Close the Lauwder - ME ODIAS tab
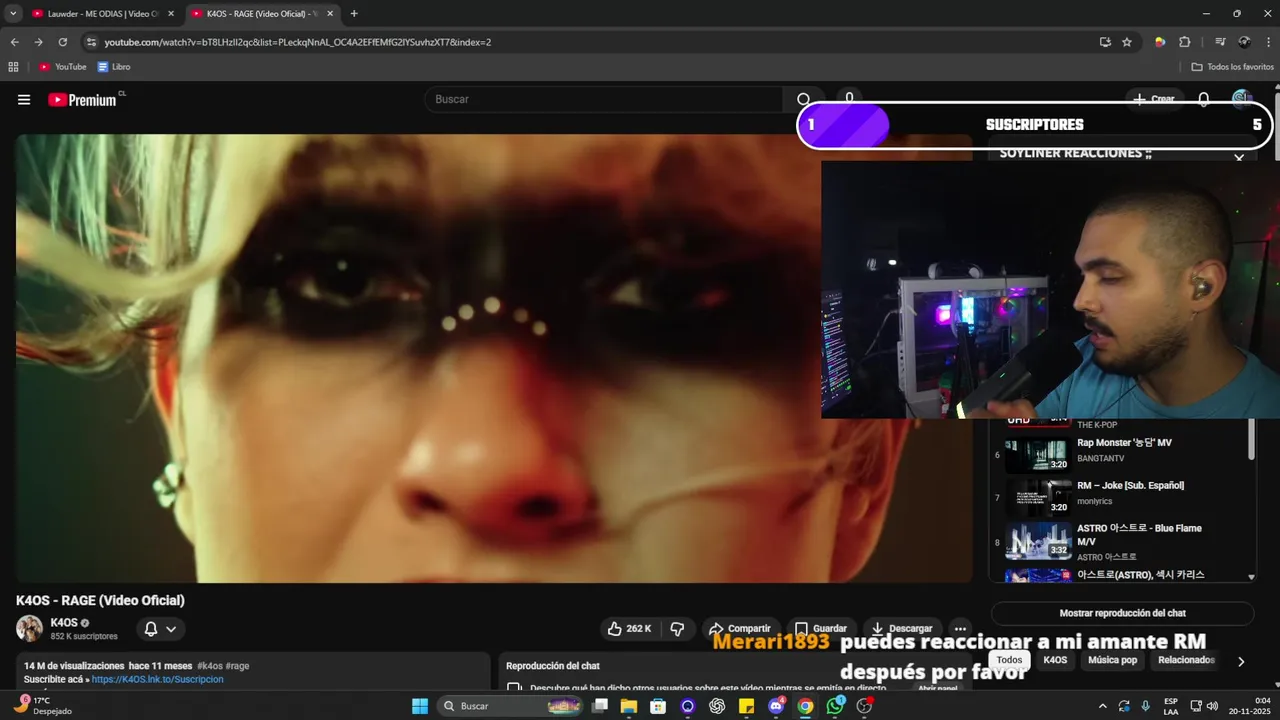The image size is (1280, 720). coord(170,14)
